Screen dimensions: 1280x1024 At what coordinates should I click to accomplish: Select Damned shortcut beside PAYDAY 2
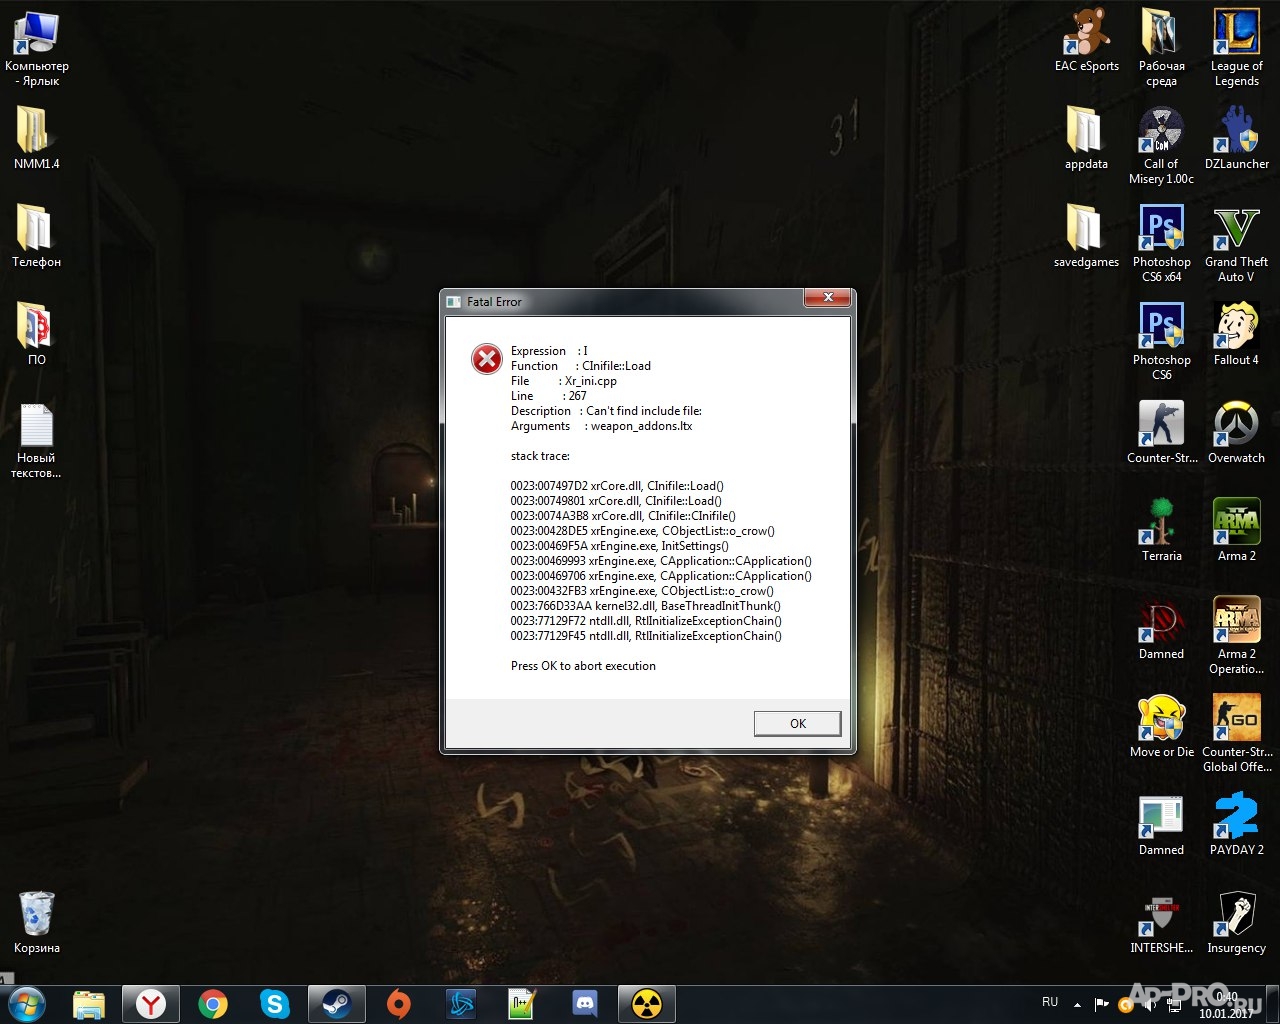tap(1162, 824)
